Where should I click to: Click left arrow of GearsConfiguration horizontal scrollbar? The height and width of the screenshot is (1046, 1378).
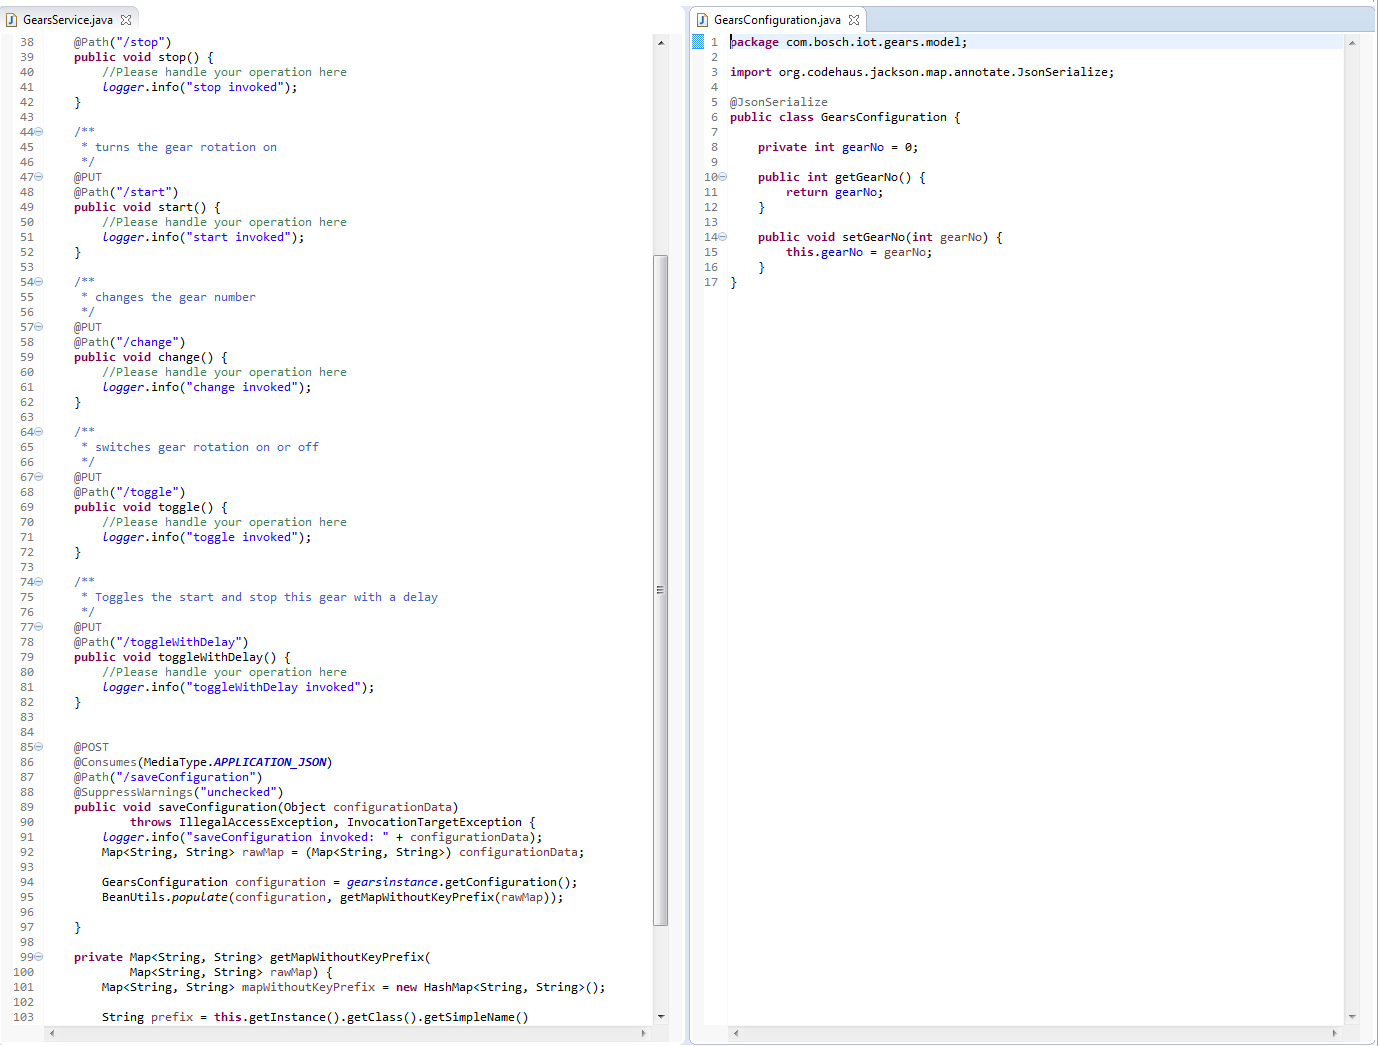click(736, 1033)
